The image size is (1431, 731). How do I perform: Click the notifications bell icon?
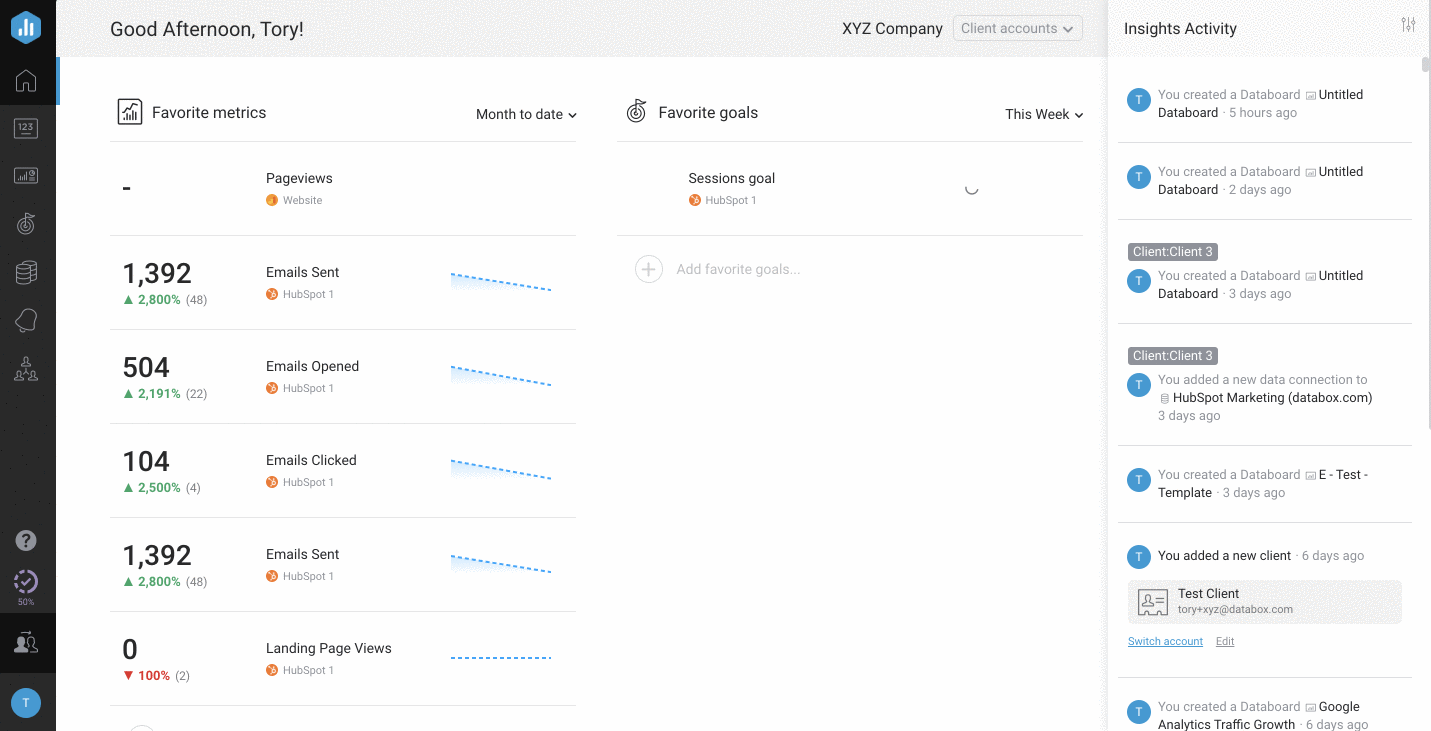[x=27, y=320]
